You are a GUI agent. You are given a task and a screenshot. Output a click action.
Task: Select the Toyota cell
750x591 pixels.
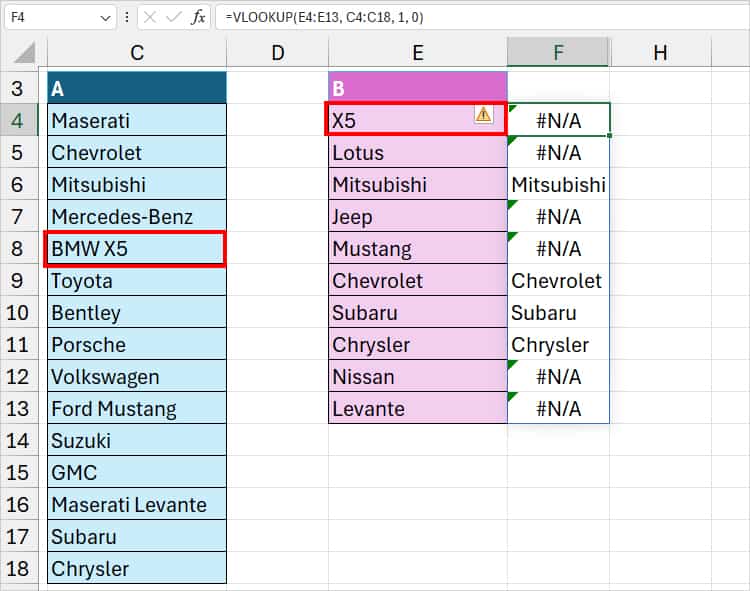[137, 280]
